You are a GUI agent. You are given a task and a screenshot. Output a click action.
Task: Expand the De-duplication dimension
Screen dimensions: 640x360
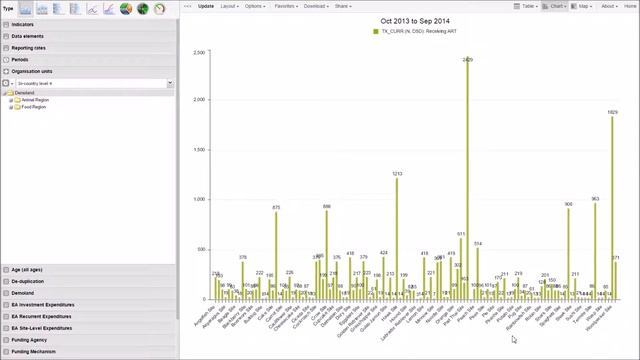tap(89, 282)
